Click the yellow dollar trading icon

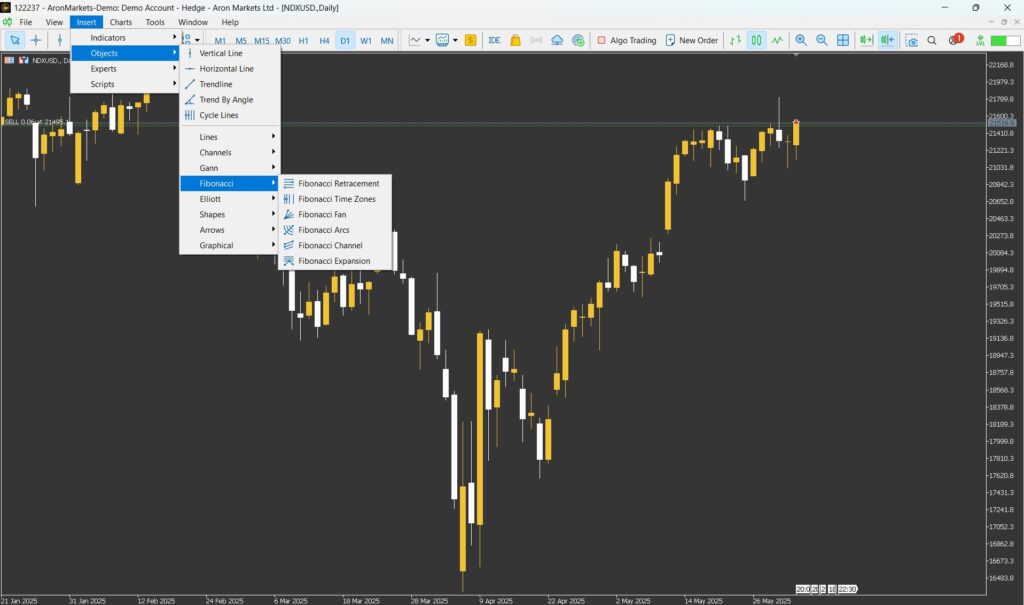[470, 40]
